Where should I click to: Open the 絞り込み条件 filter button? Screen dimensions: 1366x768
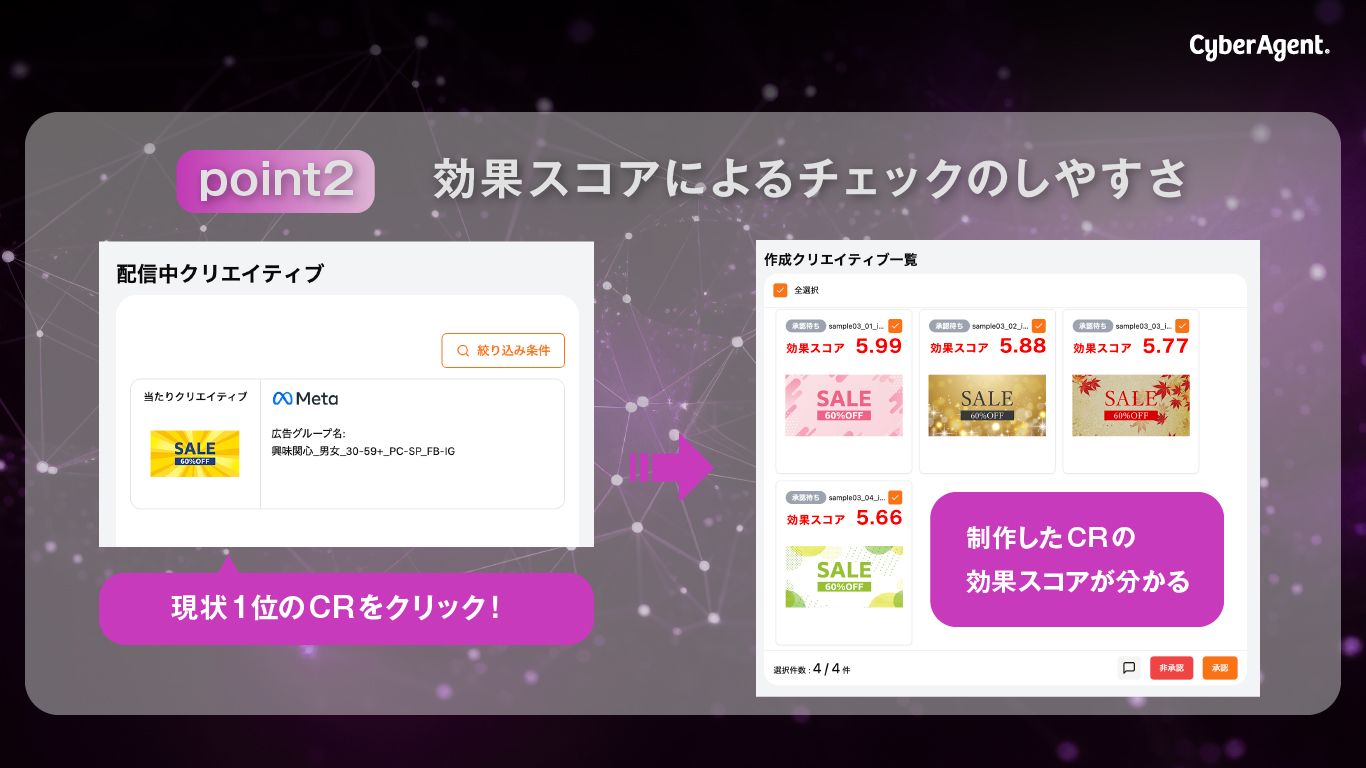pos(503,351)
